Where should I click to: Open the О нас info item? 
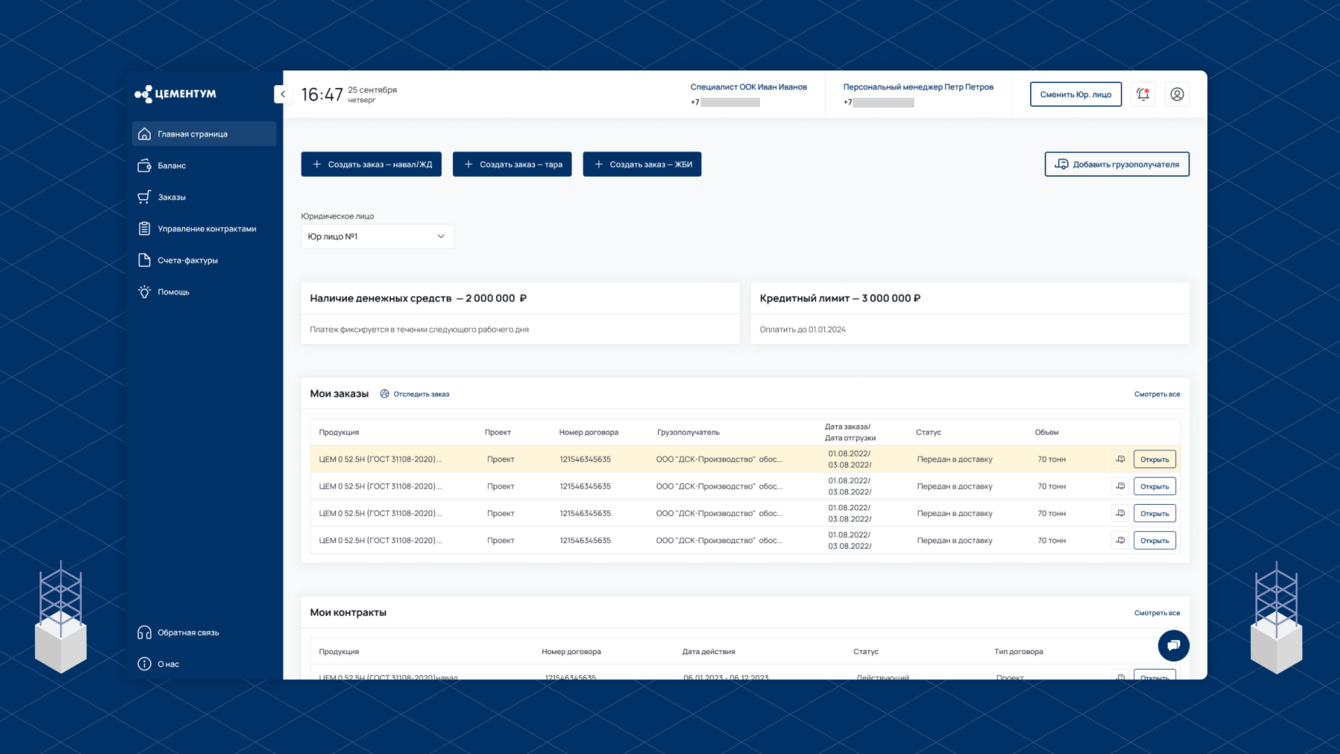tap(158, 664)
